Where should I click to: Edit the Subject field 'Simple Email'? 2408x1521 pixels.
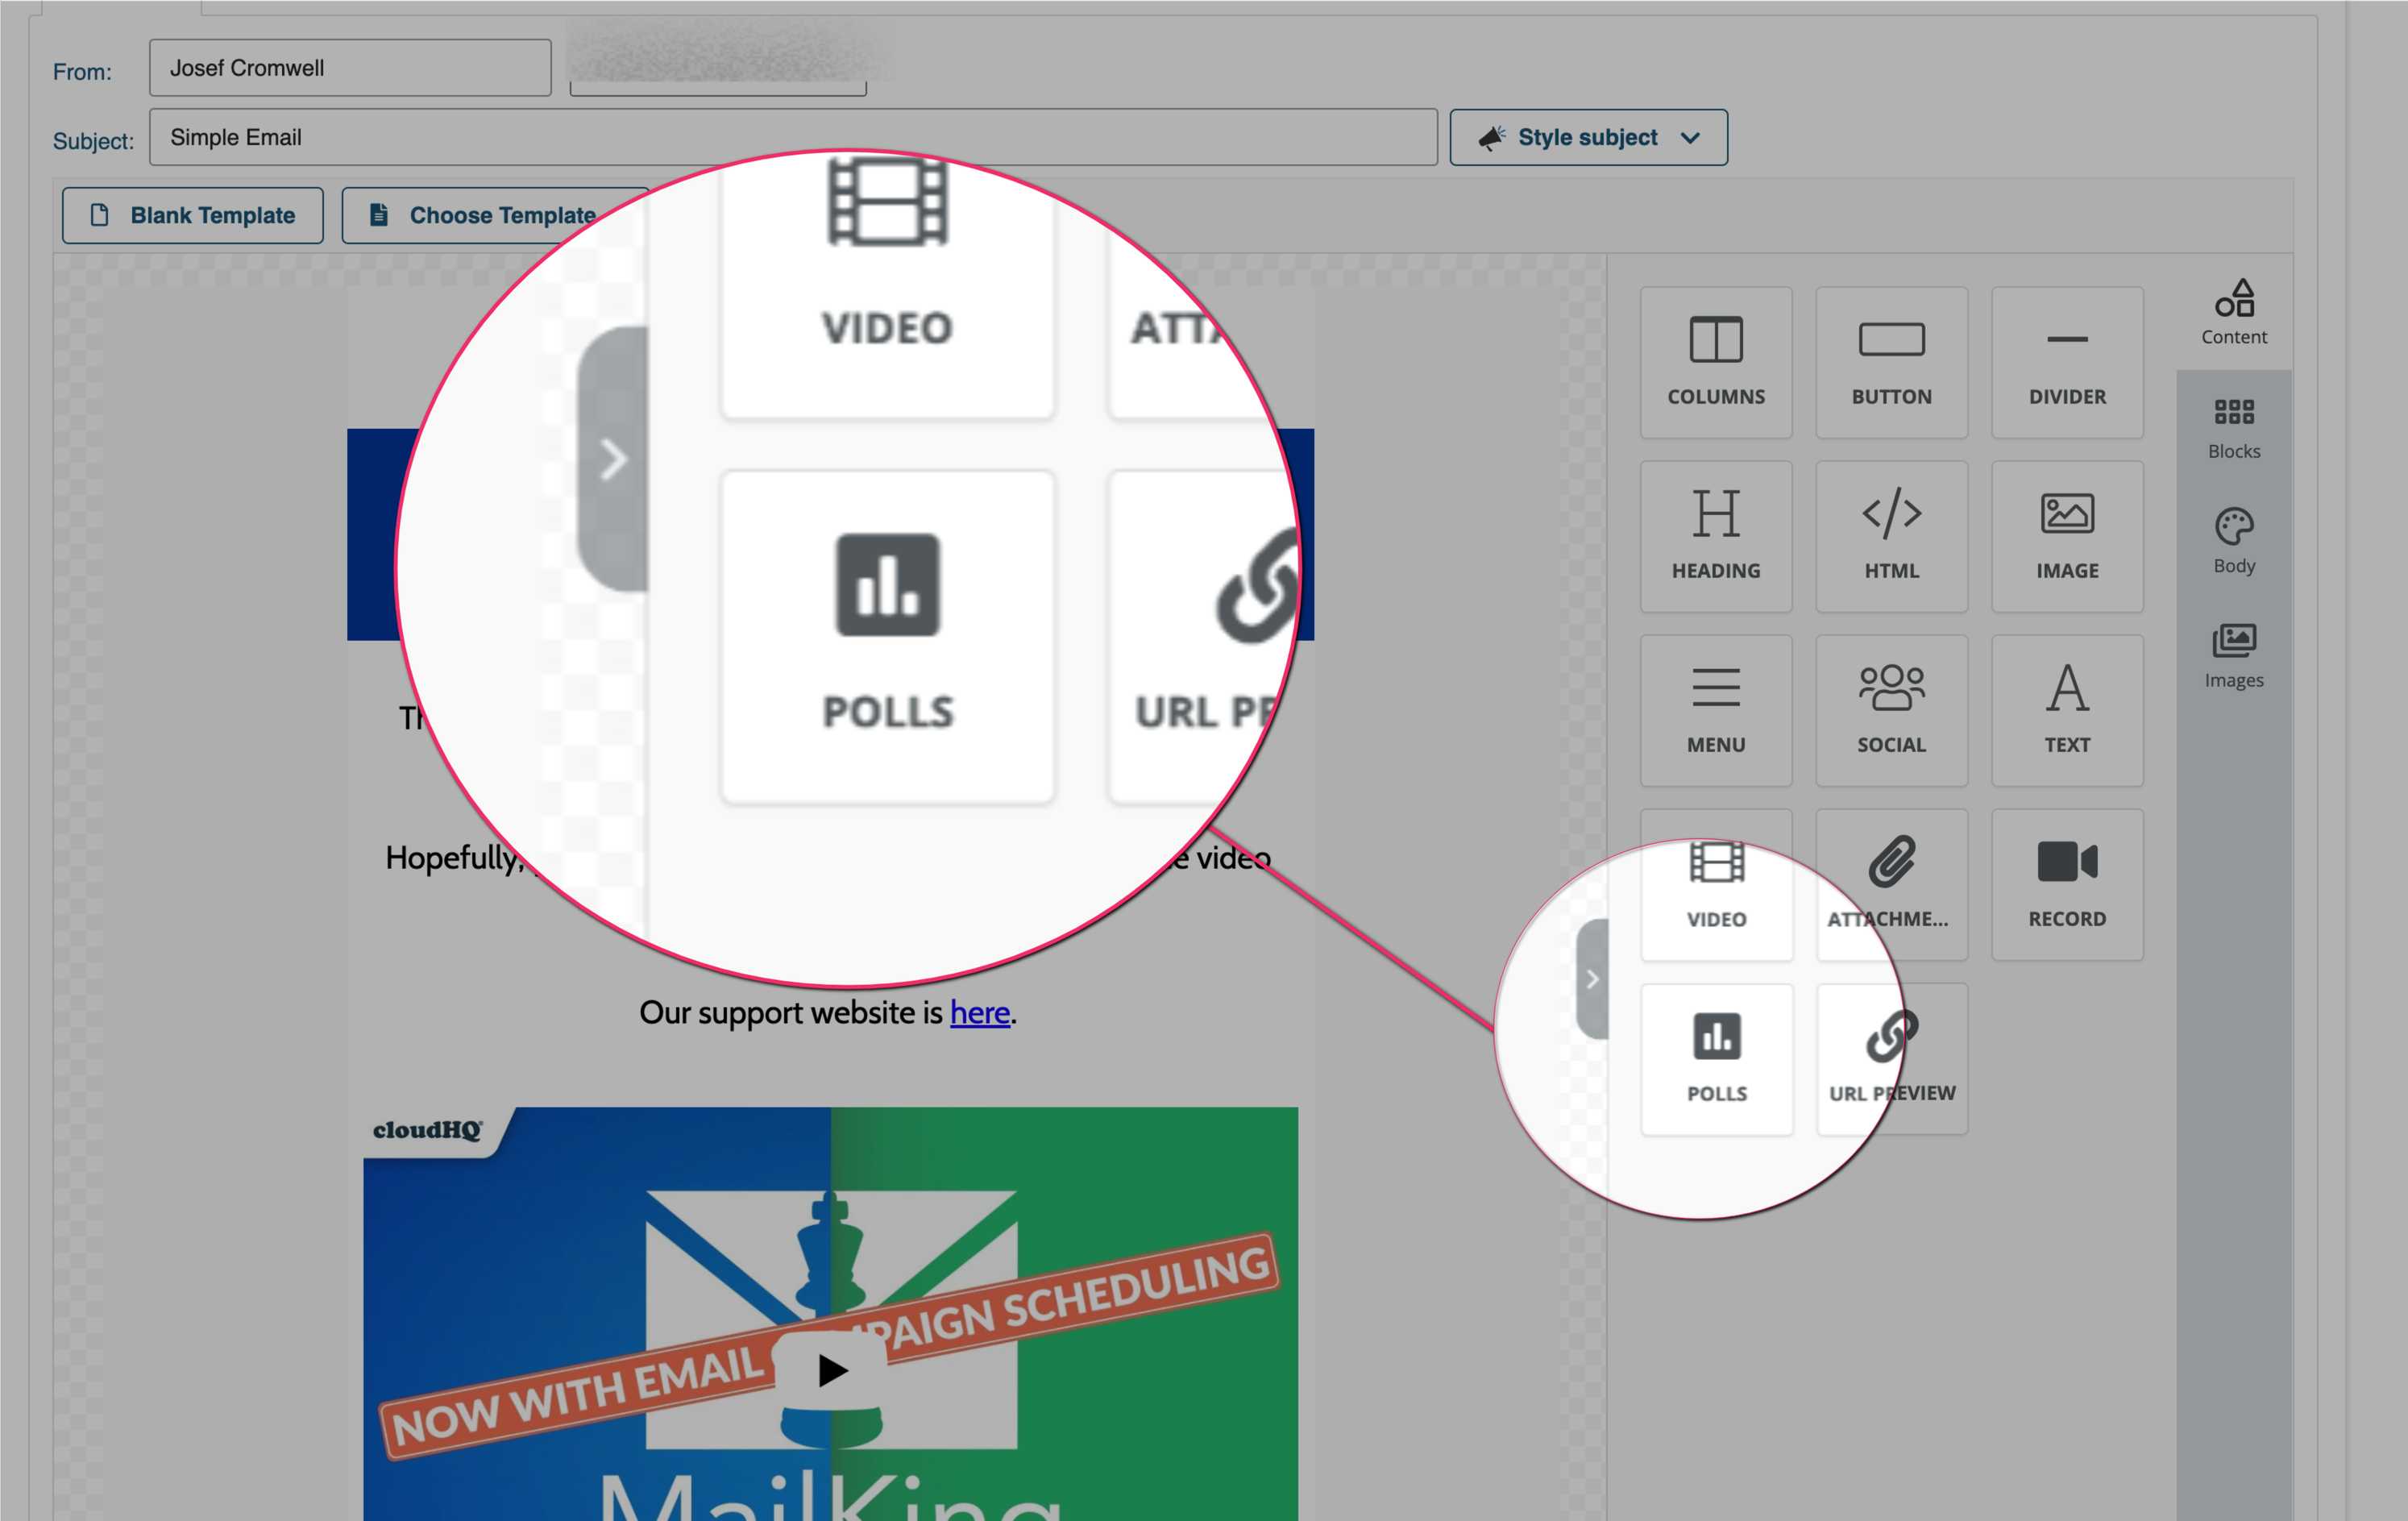point(793,137)
